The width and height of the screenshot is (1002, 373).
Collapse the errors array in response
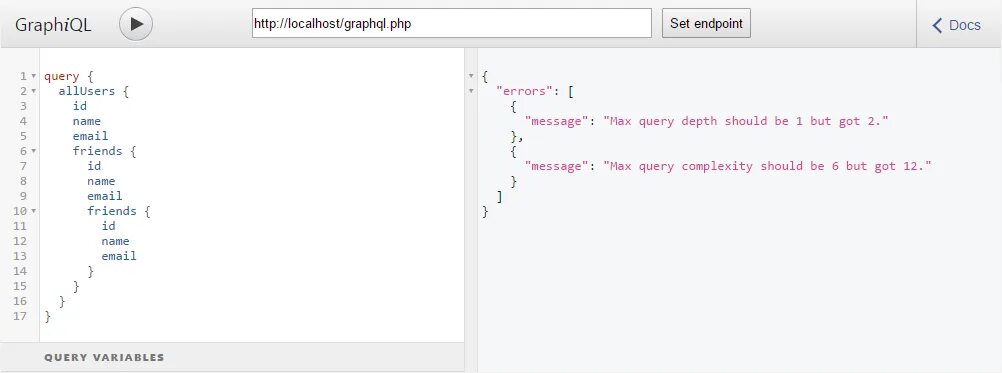[x=472, y=91]
